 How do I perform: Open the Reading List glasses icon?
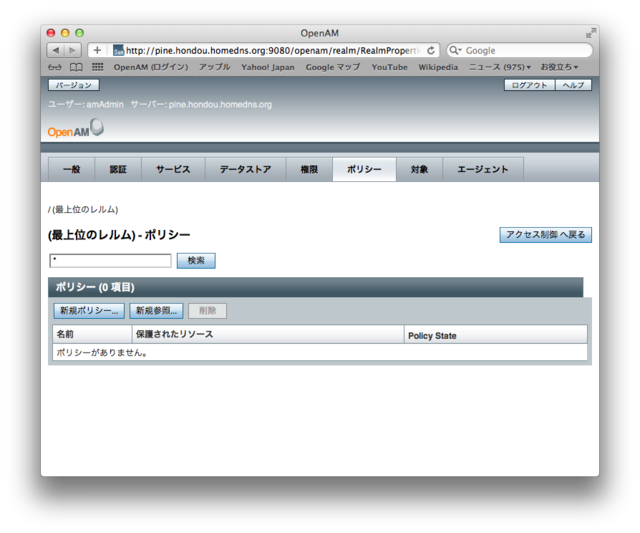tap(54, 67)
